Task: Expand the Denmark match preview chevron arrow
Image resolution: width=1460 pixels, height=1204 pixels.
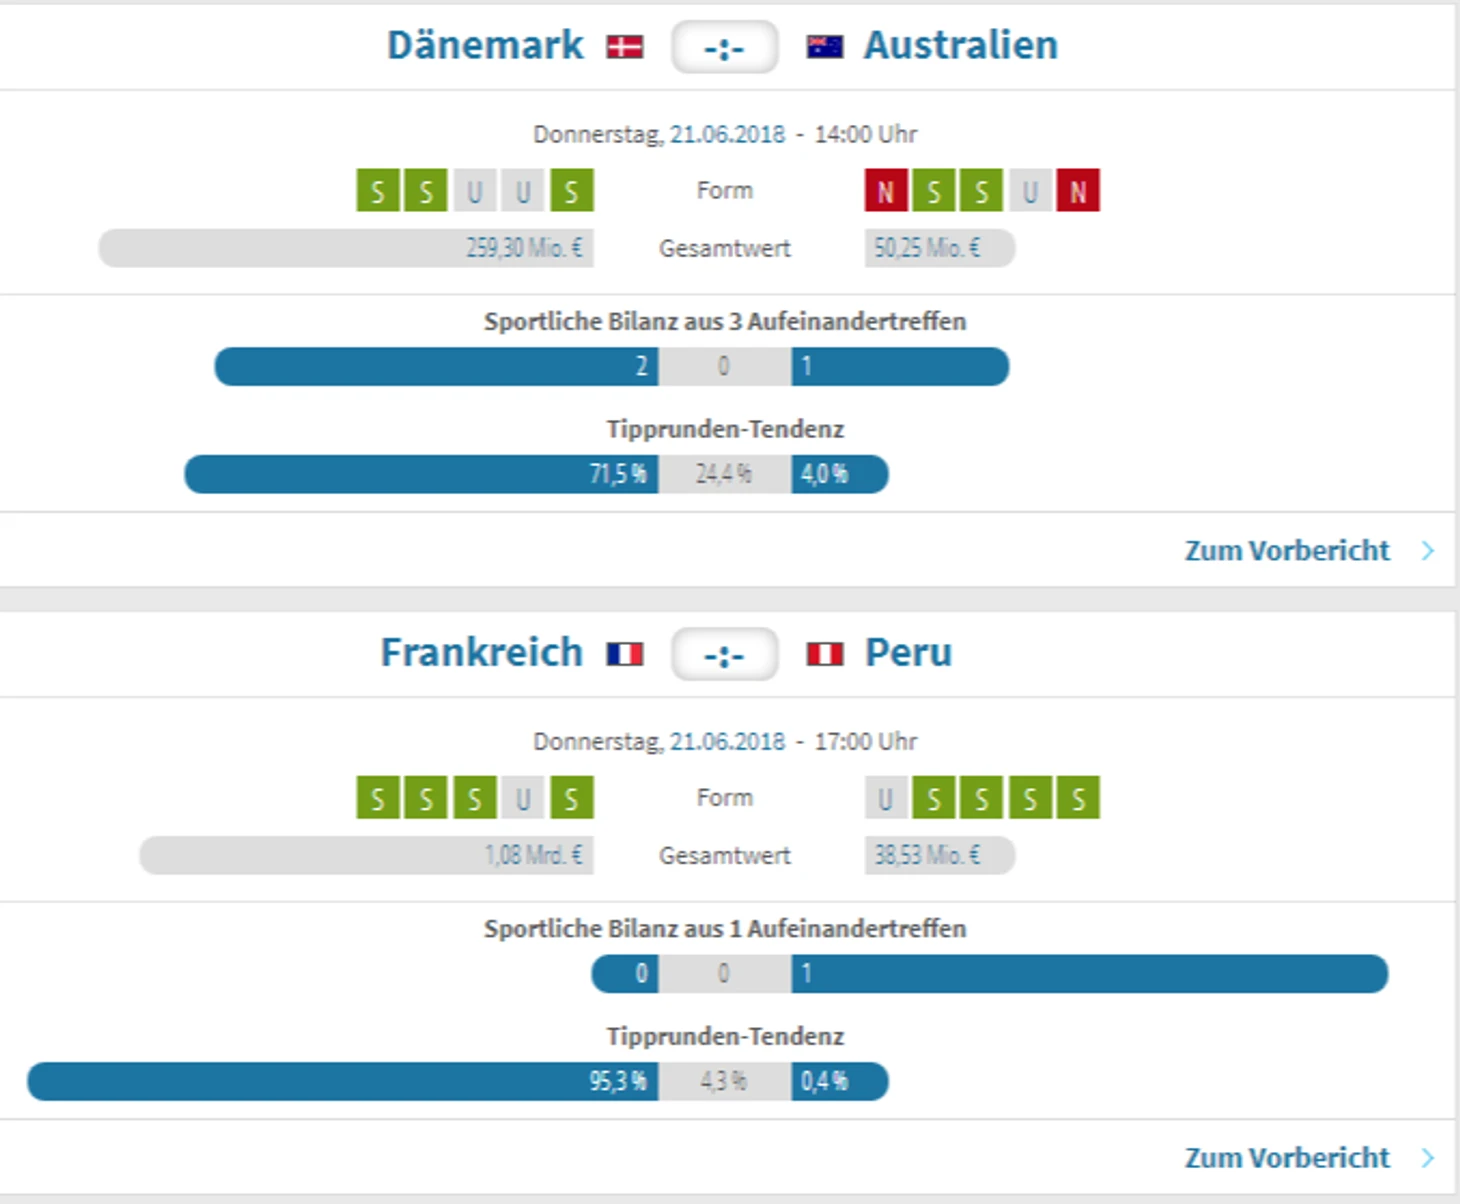Action: click(x=1428, y=551)
